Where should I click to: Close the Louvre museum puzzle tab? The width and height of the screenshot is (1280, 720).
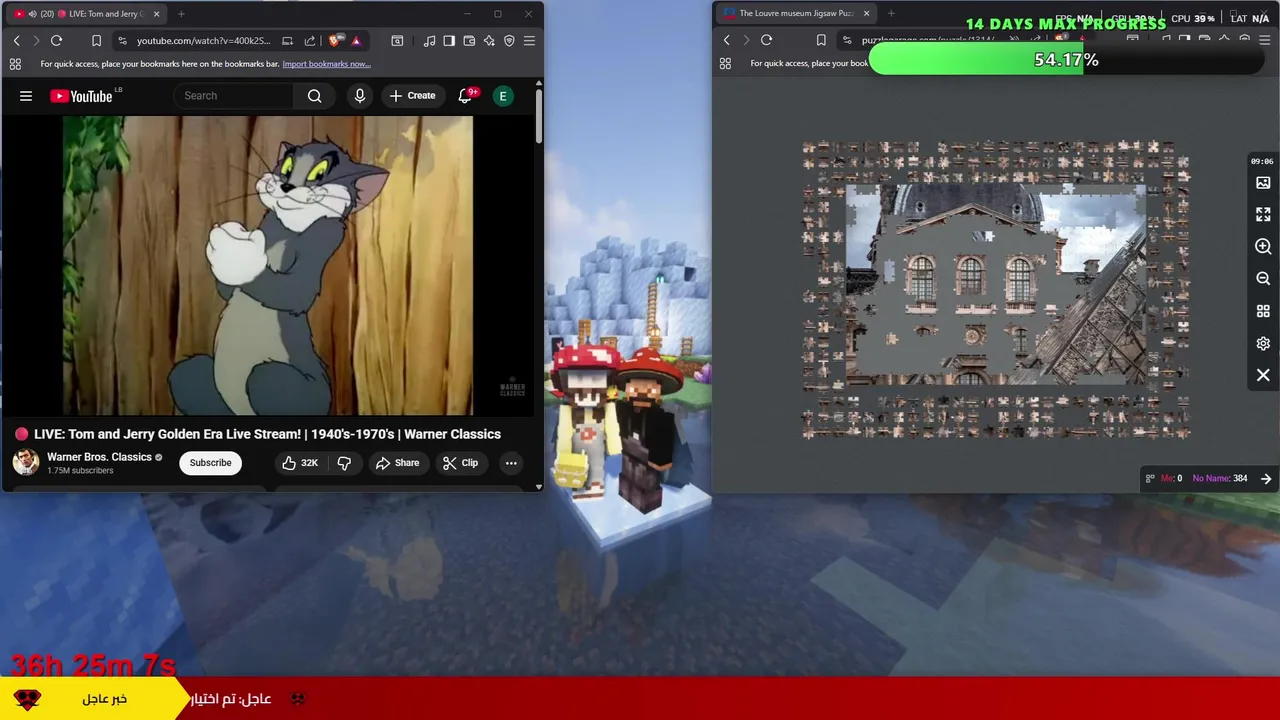coord(866,14)
